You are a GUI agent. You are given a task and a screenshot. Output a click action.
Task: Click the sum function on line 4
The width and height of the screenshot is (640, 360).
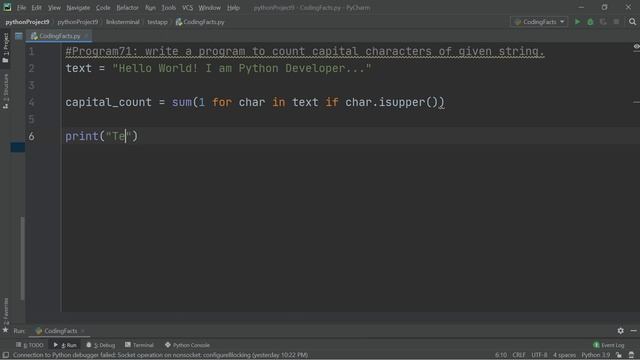(x=182, y=102)
